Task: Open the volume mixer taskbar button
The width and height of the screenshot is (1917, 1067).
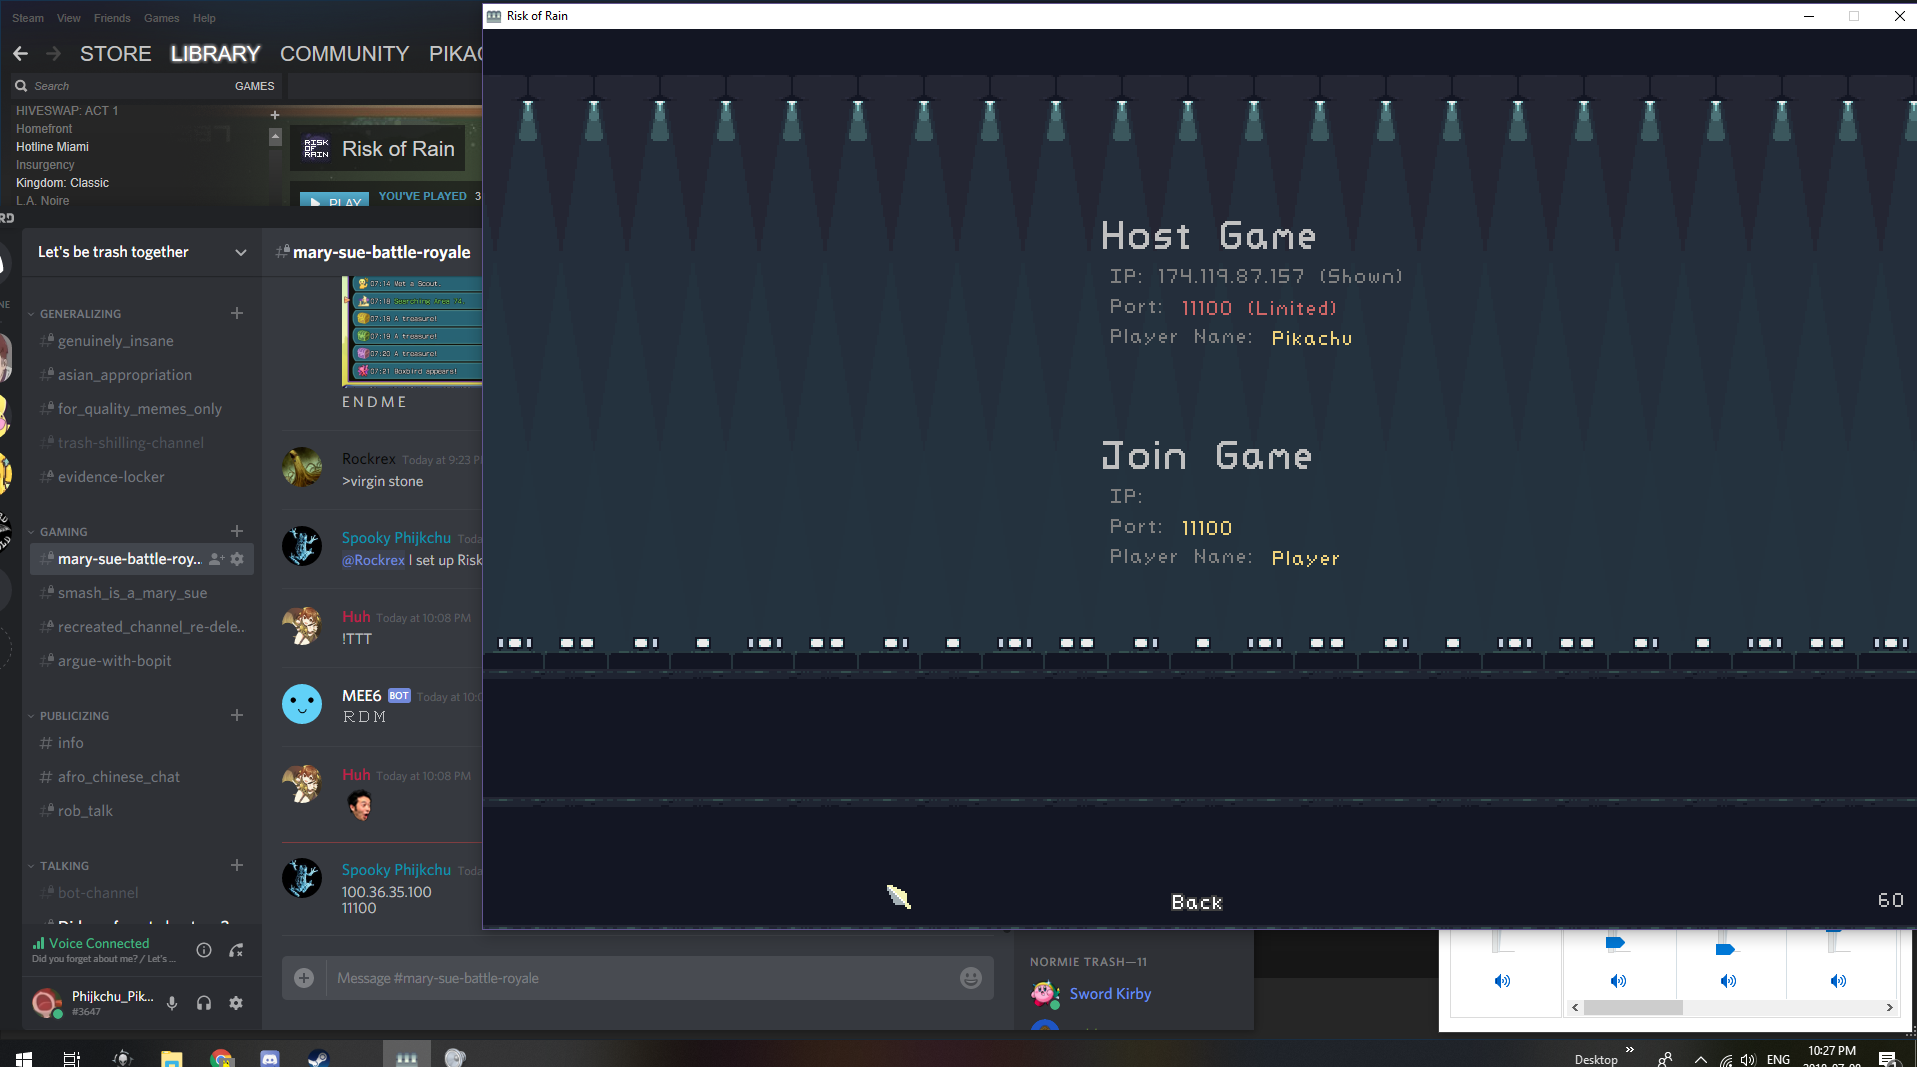Action: click(455, 1058)
